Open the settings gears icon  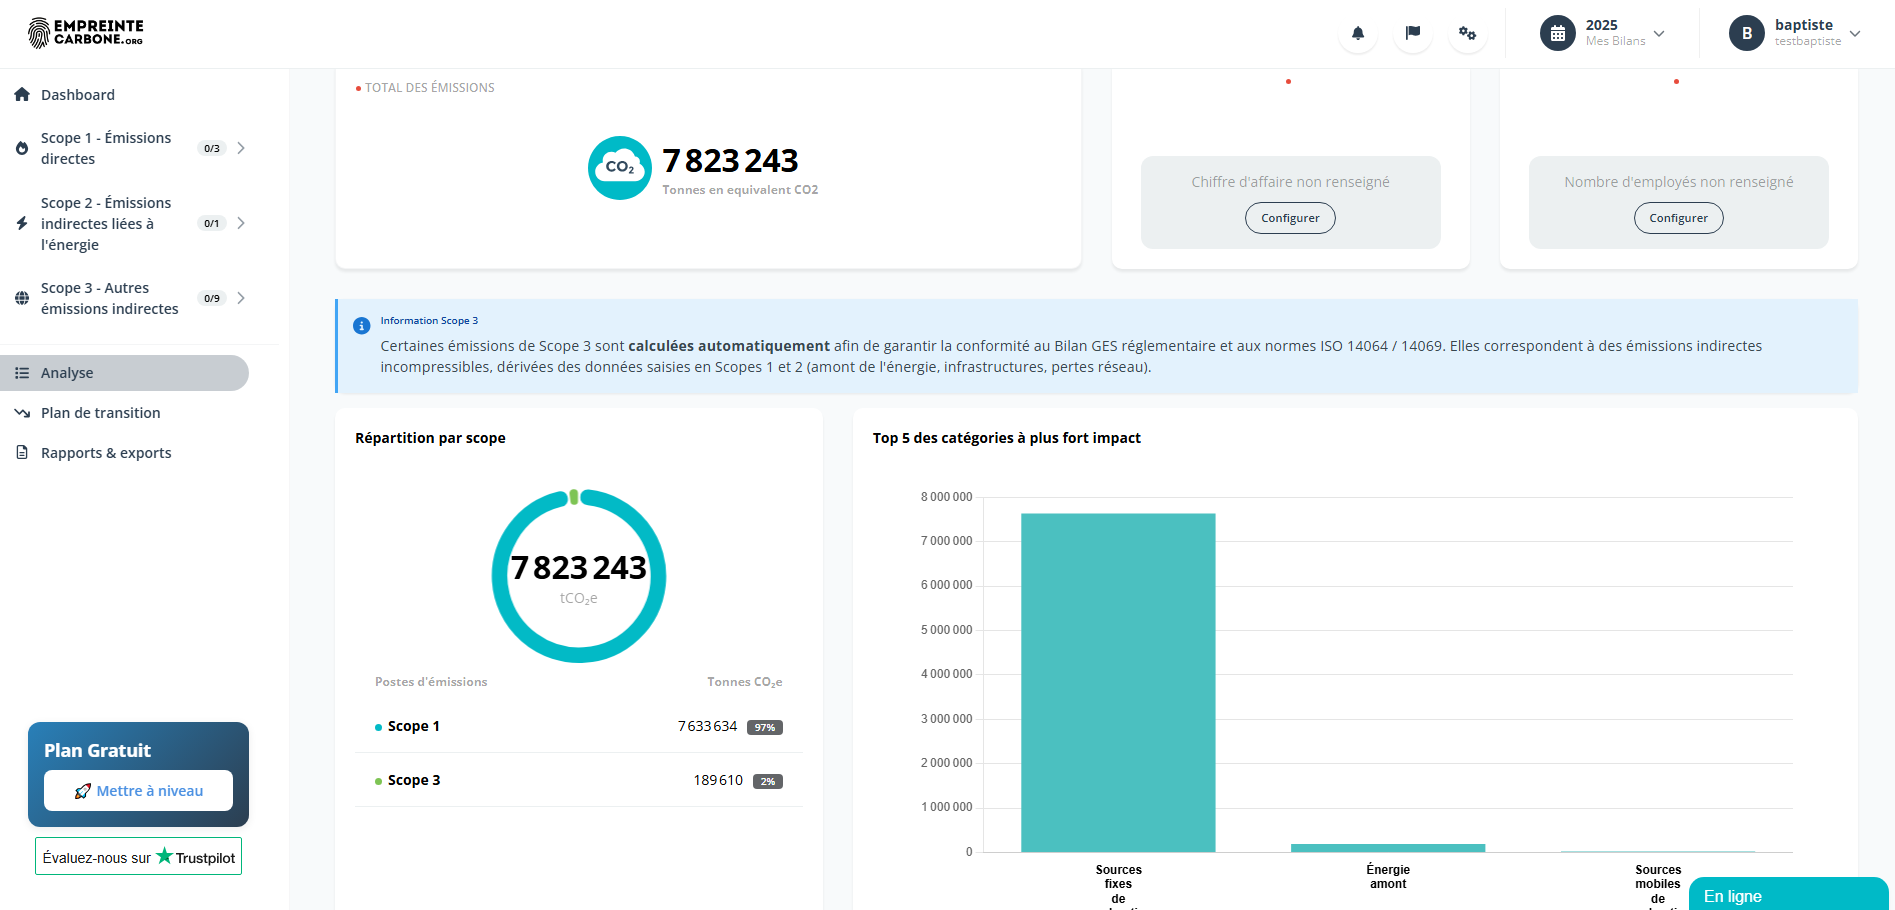1467,33
